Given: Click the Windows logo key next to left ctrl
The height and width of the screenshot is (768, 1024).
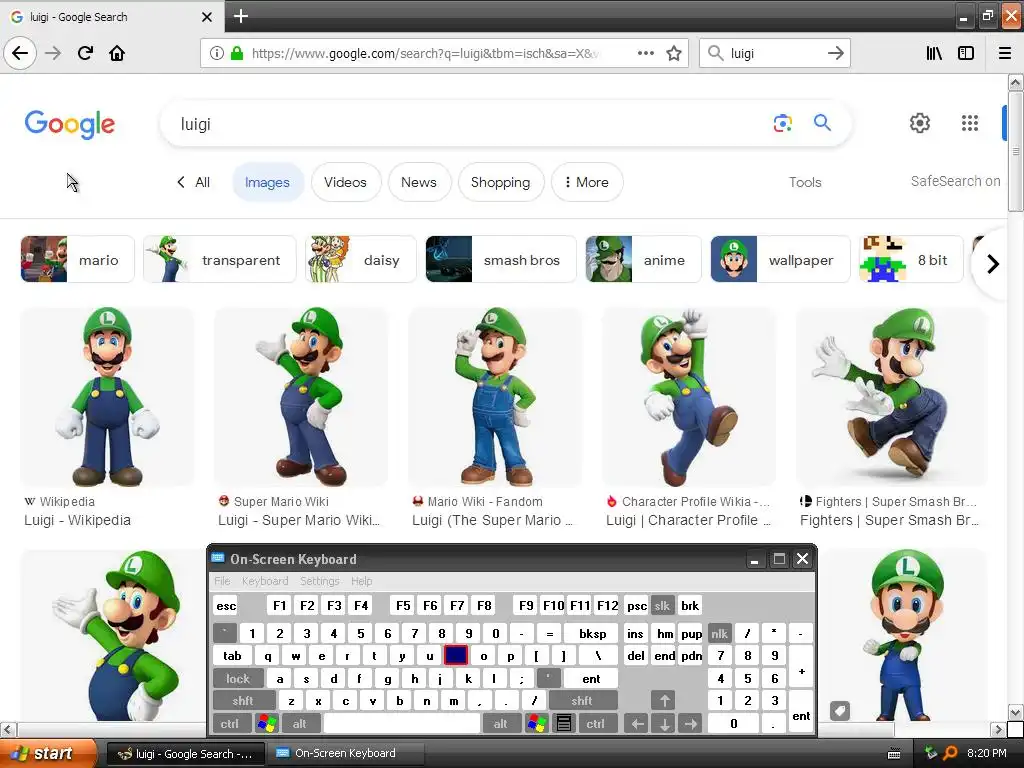Looking at the screenshot, I should pos(266,724).
